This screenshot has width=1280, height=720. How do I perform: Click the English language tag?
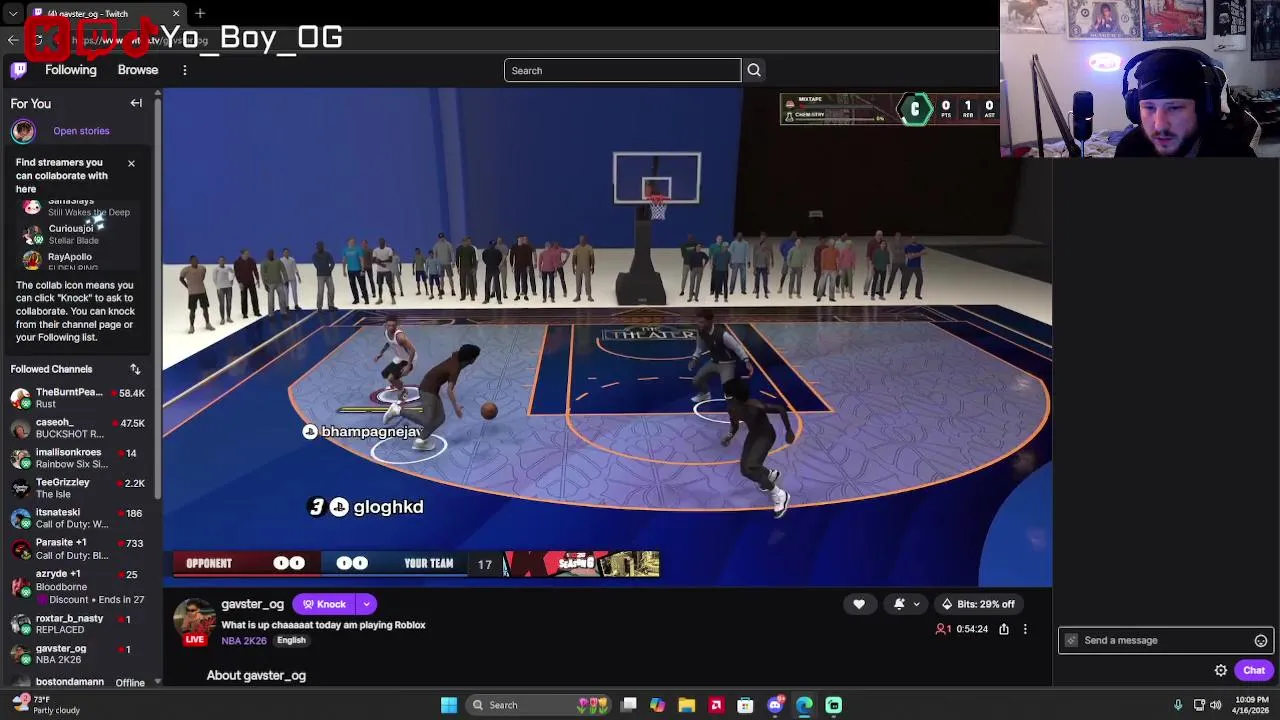291,641
